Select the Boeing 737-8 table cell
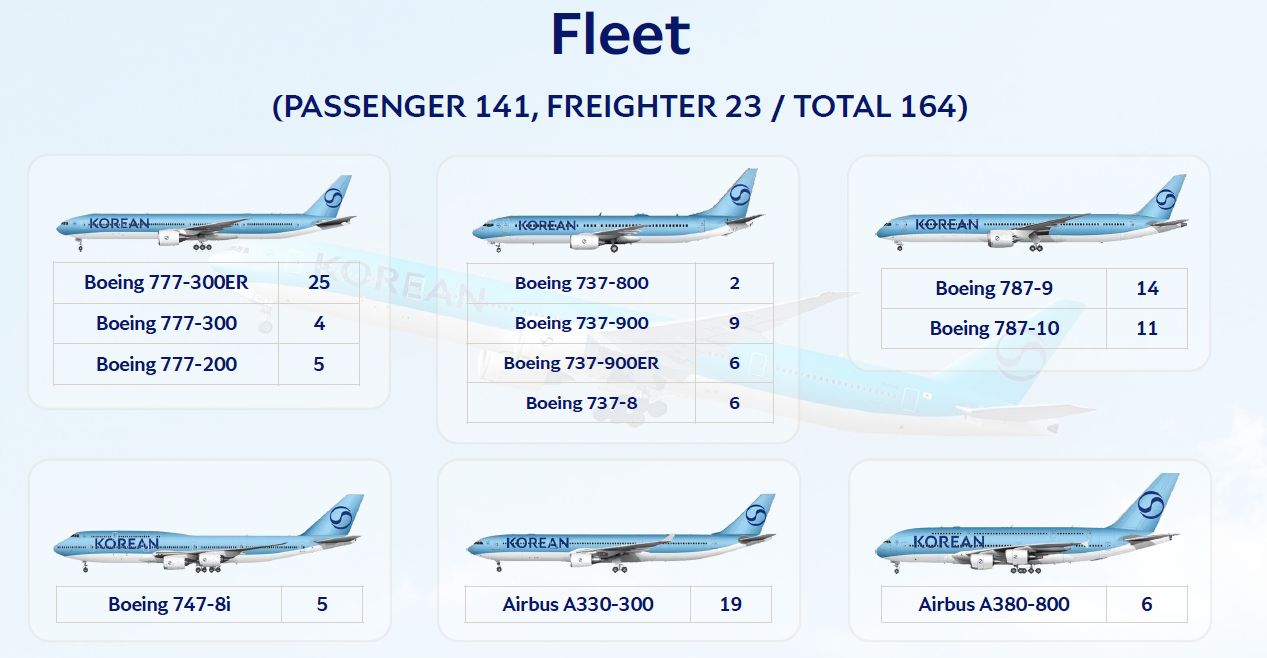This screenshot has width=1267, height=658. click(x=581, y=404)
